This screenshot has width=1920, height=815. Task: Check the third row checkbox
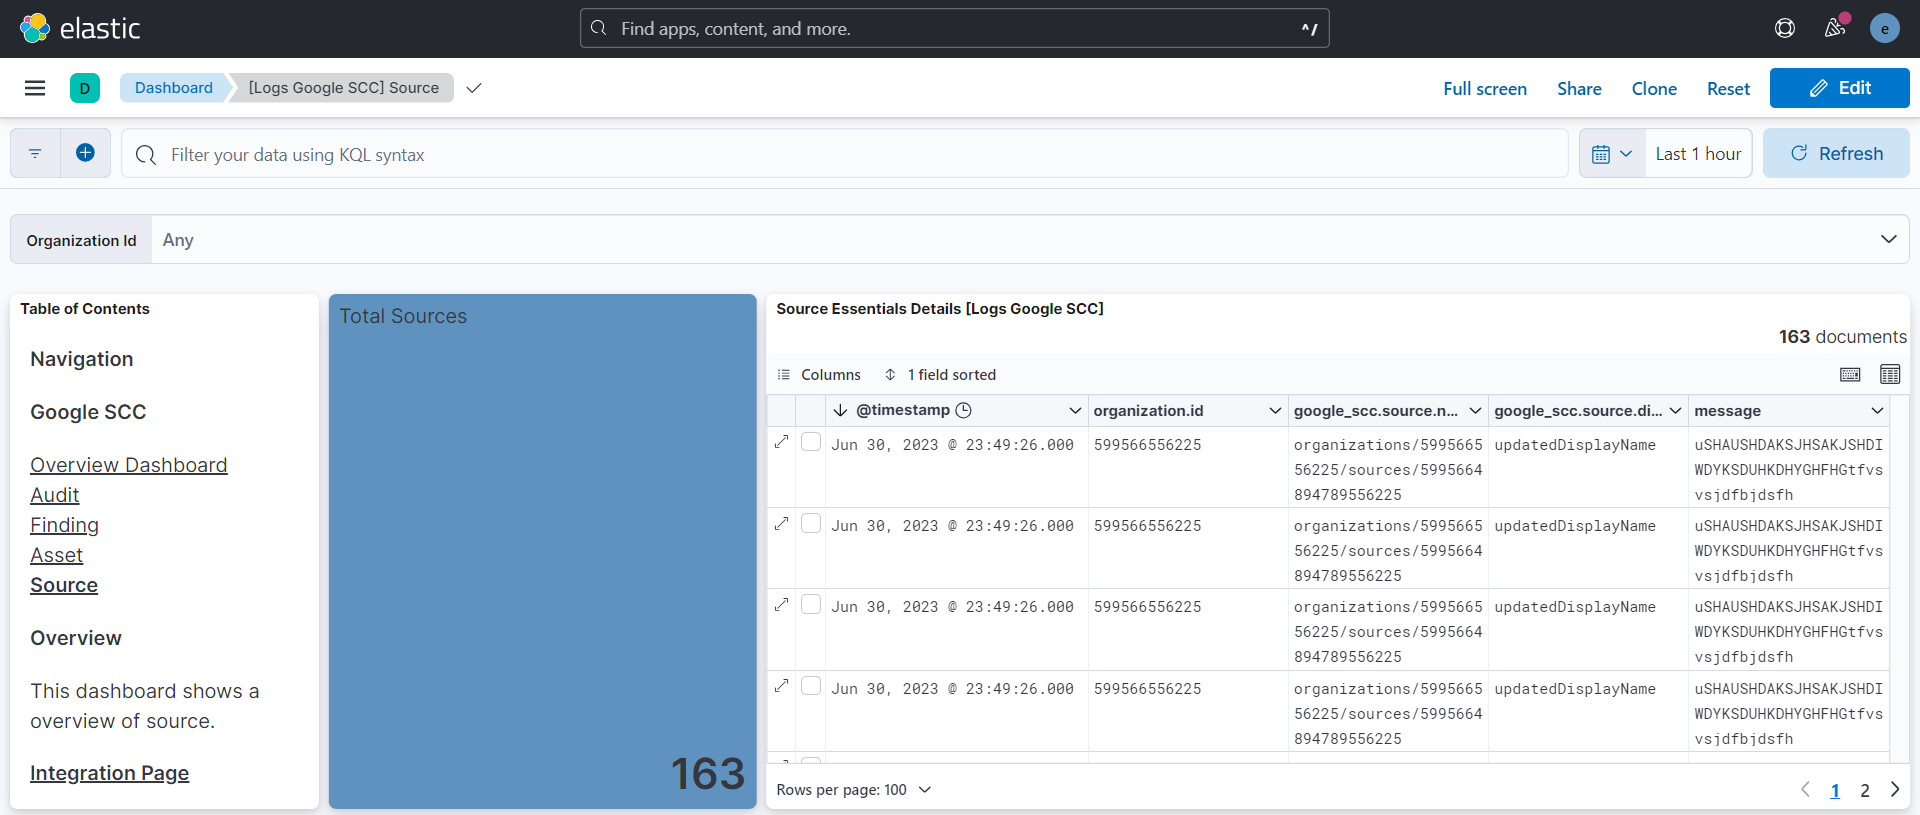point(811,604)
